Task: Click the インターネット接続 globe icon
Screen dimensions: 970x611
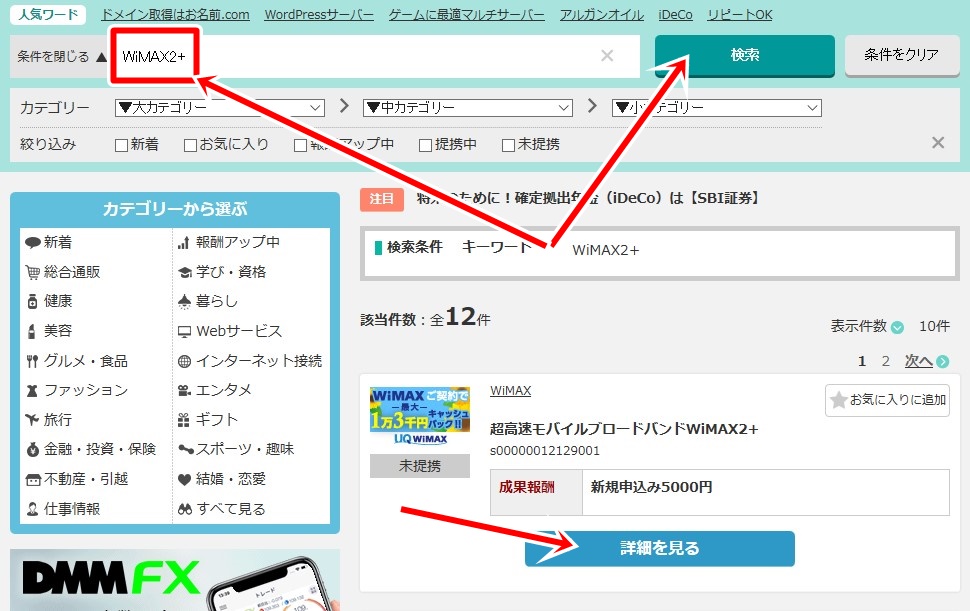Action: pos(184,361)
